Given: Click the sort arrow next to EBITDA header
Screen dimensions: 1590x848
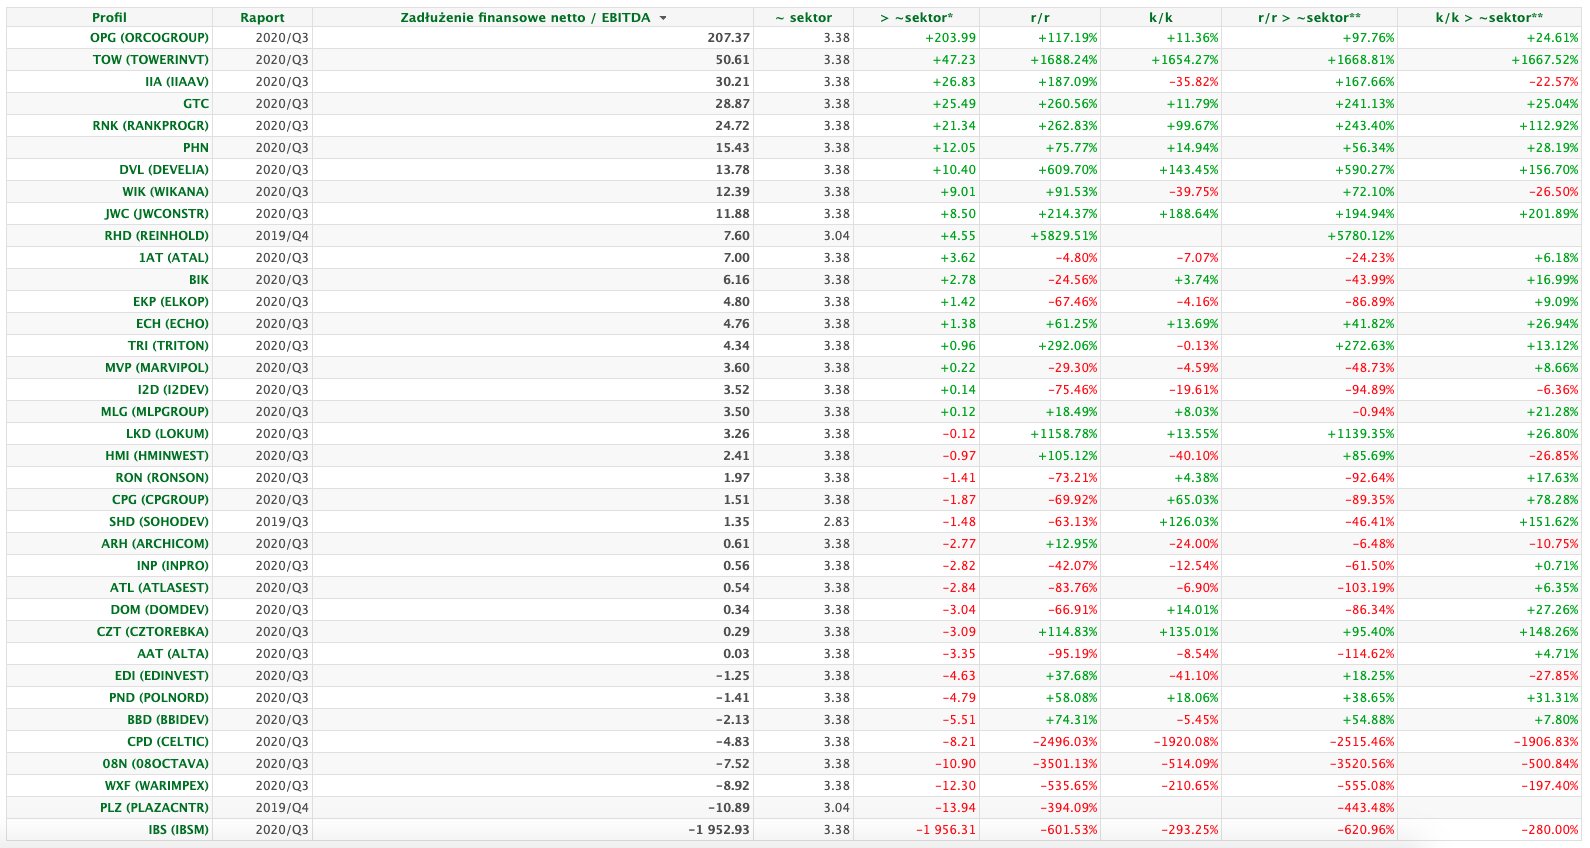Looking at the screenshot, I should [663, 18].
